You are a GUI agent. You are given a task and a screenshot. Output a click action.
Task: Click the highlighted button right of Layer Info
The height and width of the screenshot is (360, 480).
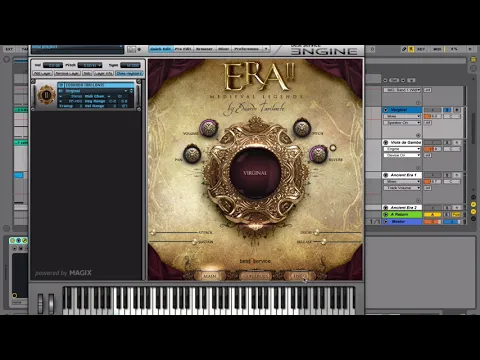click(x=129, y=73)
